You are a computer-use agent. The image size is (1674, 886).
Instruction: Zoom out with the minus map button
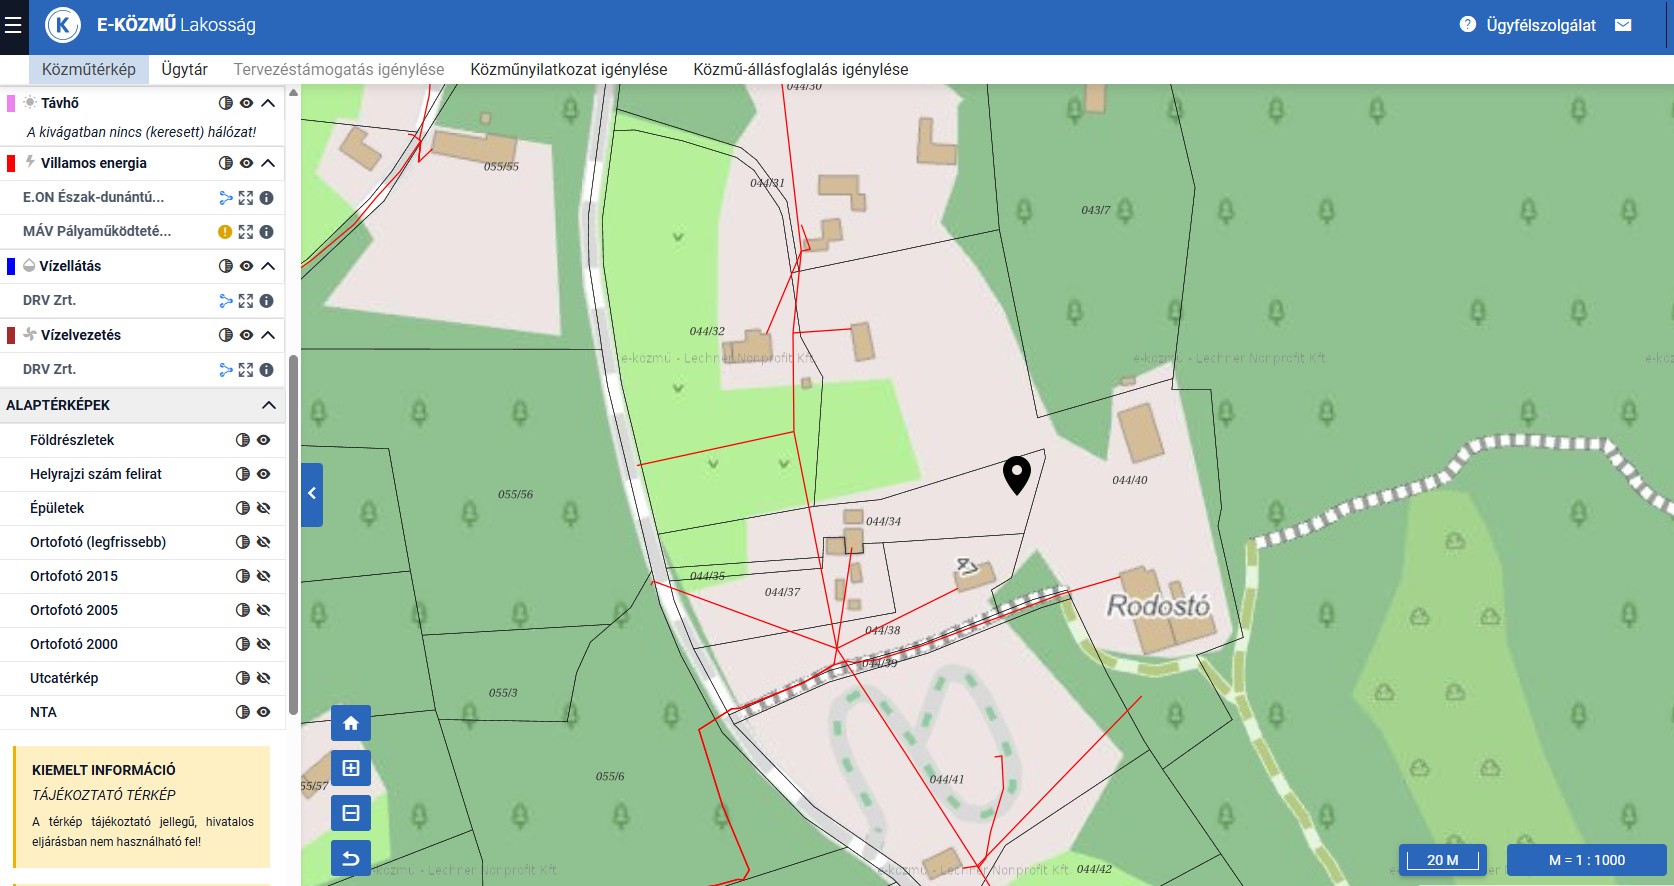pos(351,813)
